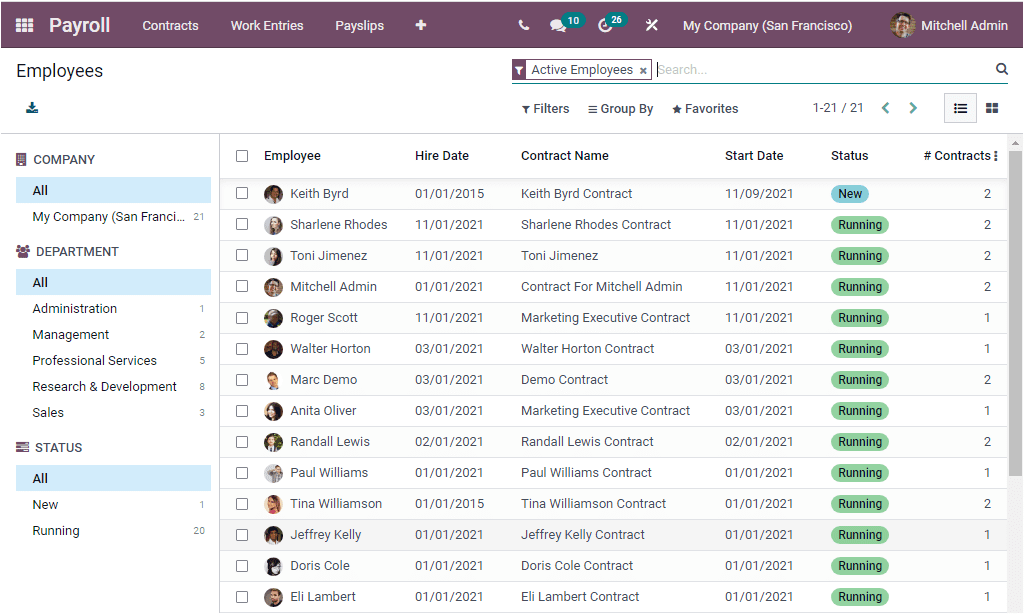The height and width of the screenshot is (614, 1024).
Task: Switch to kanban view
Action: pyautogui.click(x=991, y=107)
